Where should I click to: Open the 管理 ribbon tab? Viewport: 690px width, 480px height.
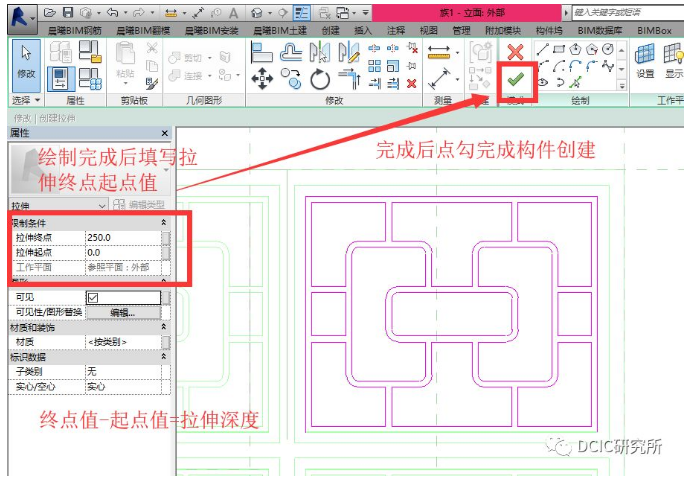pyautogui.click(x=461, y=30)
